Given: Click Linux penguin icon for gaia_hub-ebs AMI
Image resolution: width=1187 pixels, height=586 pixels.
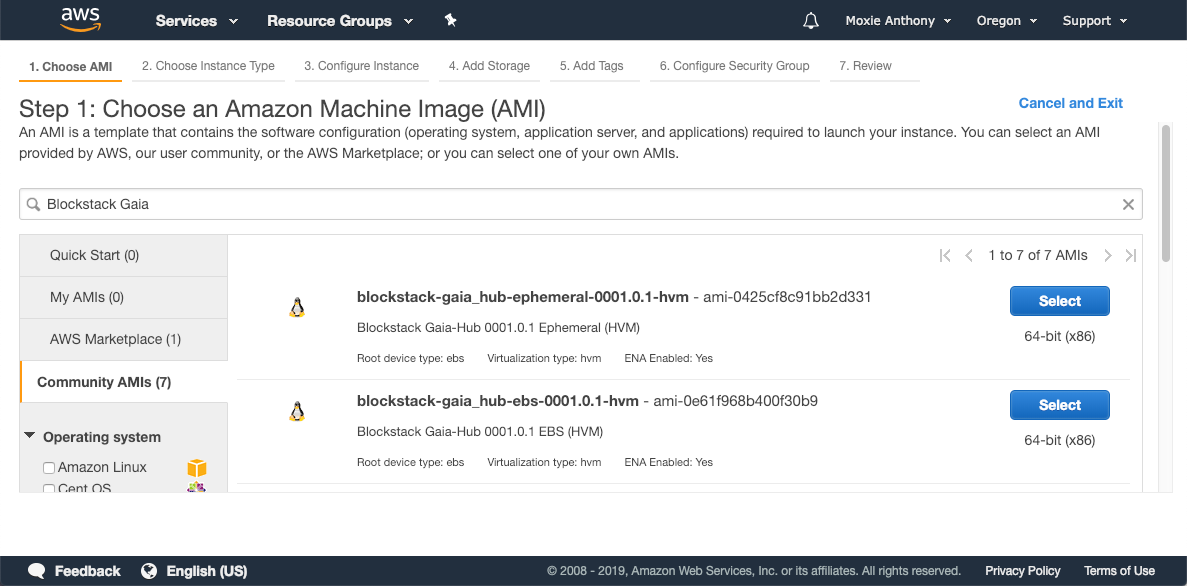Looking at the screenshot, I should [297, 411].
